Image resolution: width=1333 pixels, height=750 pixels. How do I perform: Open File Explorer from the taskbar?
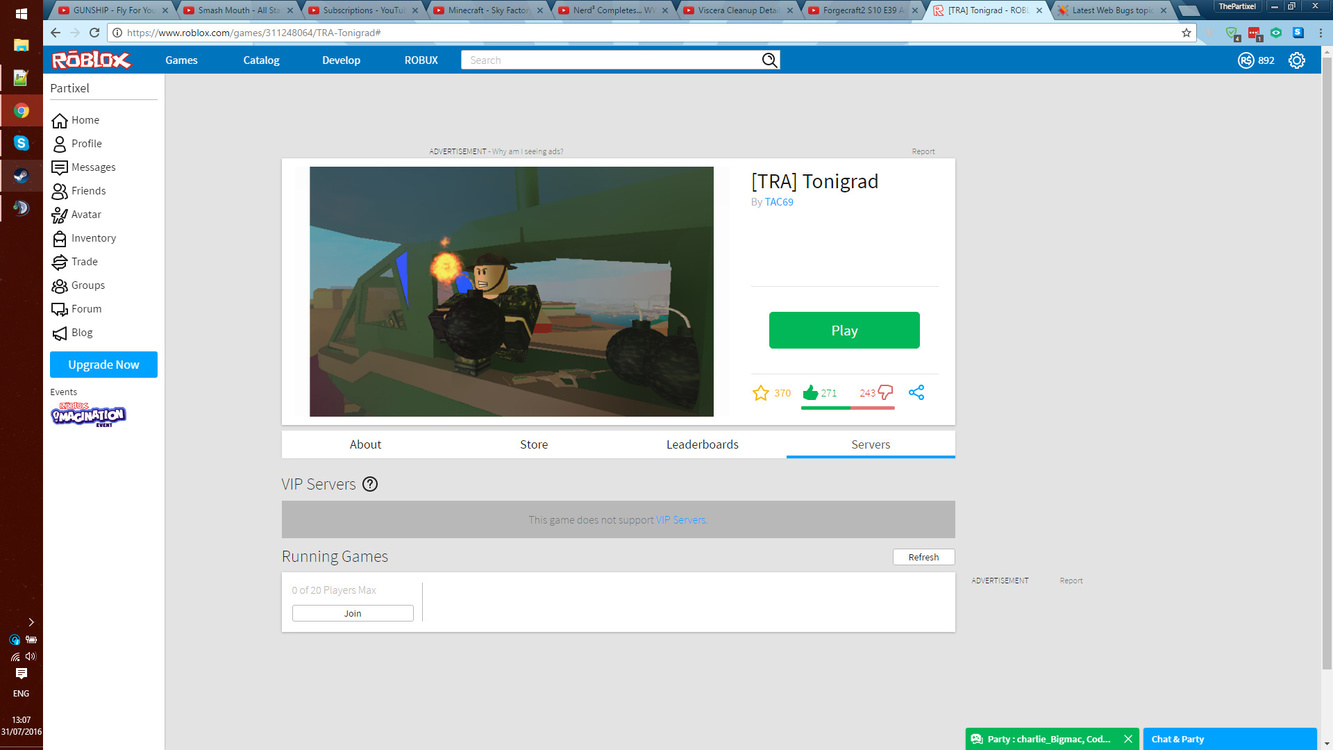tap(21, 45)
